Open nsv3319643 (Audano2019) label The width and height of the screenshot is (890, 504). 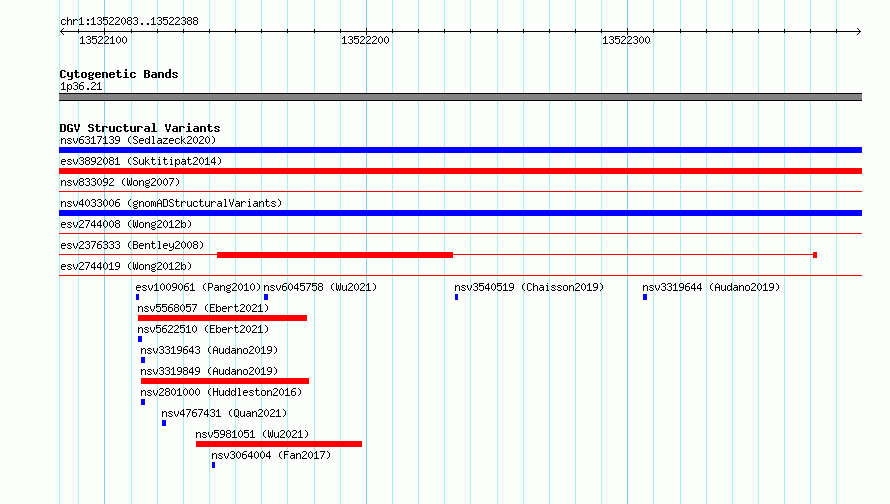pyautogui.click(x=209, y=350)
